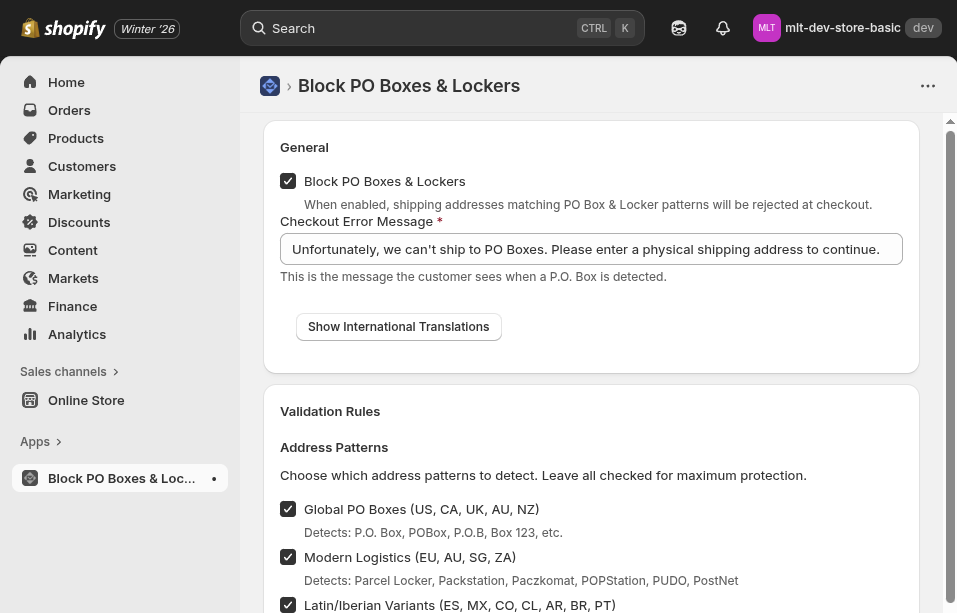Select the Analytics bar-chart icon in sidebar
The width and height of the screenshot is (957, 613).
tap(30, 334)
